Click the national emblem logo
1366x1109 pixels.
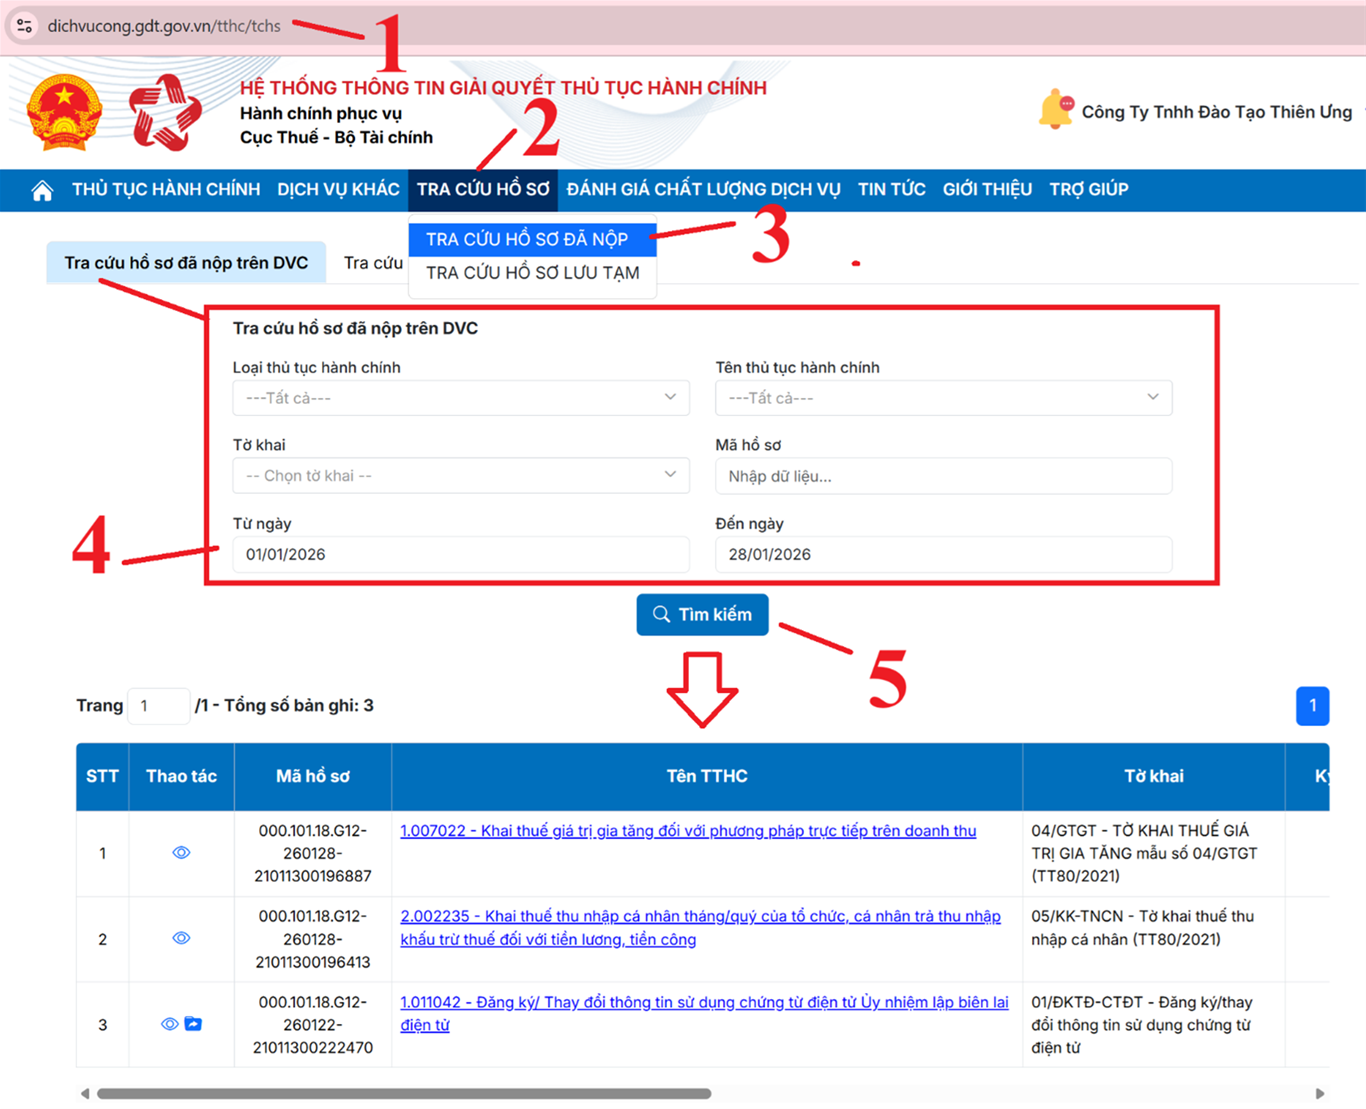click(64, 112)
